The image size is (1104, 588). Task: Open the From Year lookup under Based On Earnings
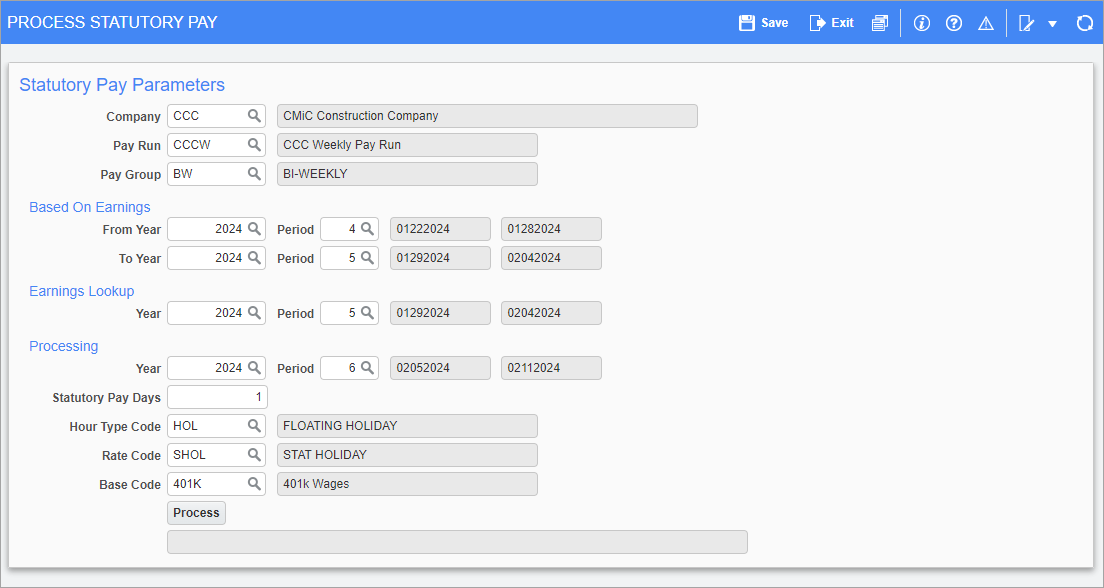(x=256, y=228)
